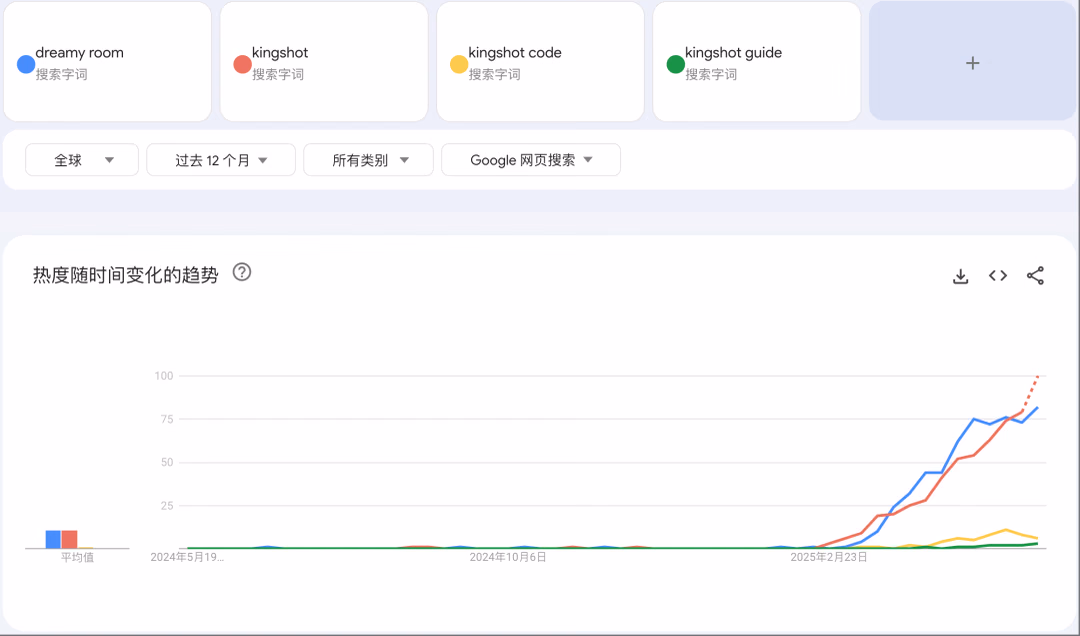Click the 2024年5月19 axis label
Screen dimensions: 1080x636
click(187, 557)
